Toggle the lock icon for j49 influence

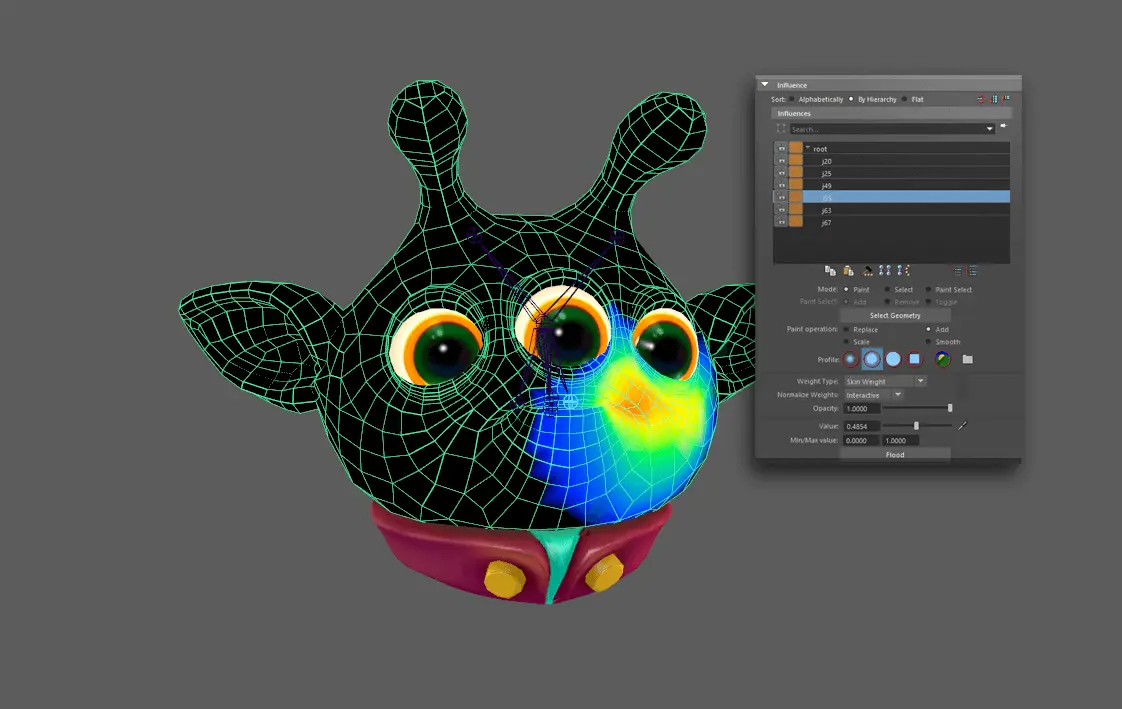tap(781, 185)
